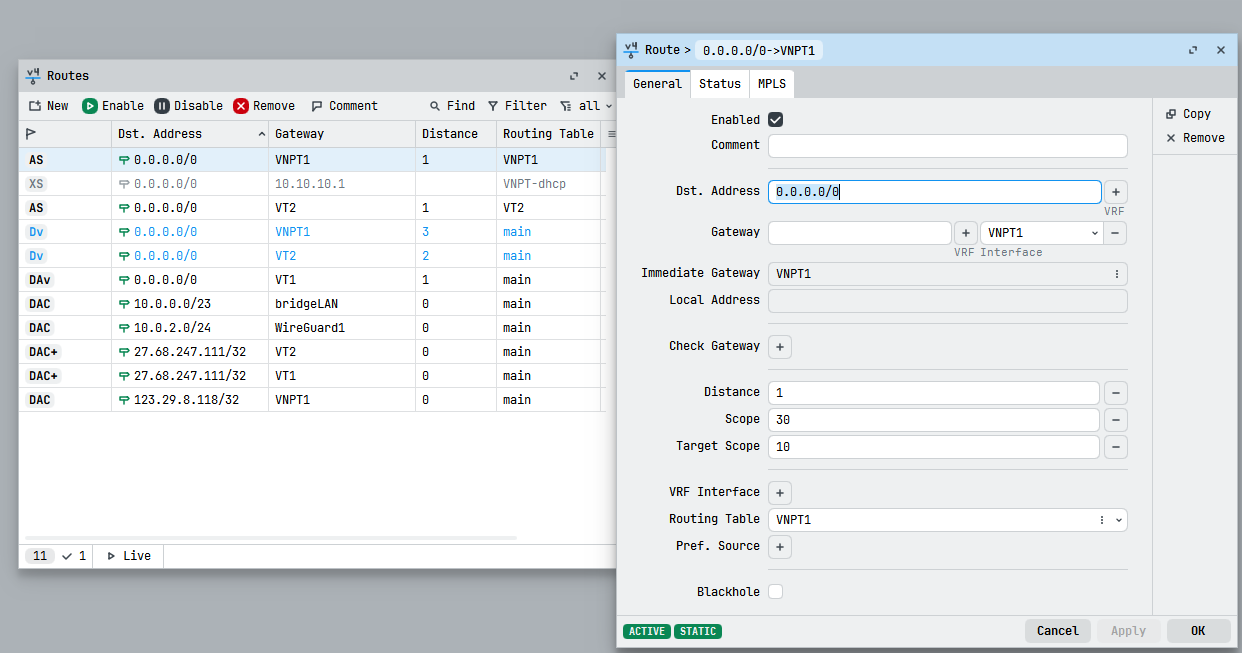
Task: Select the AS route in VT2 routing table
Action: click(312, 208)
